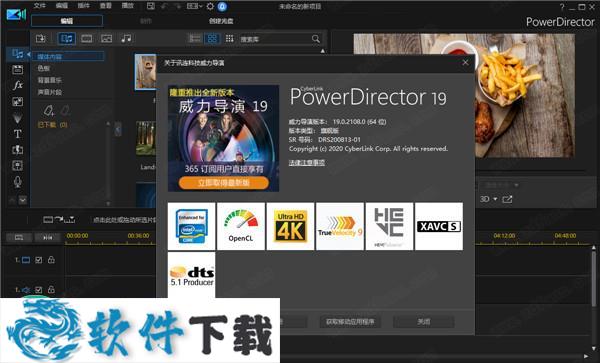Screen dimensions: 600x363
Task: Show all media types filter
Action: pos(67,39)
